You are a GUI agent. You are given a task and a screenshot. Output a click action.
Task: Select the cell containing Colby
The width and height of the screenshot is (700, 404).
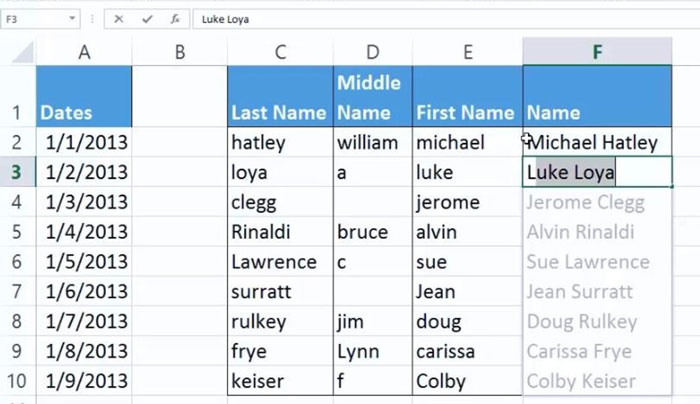[x=467, y=381]
